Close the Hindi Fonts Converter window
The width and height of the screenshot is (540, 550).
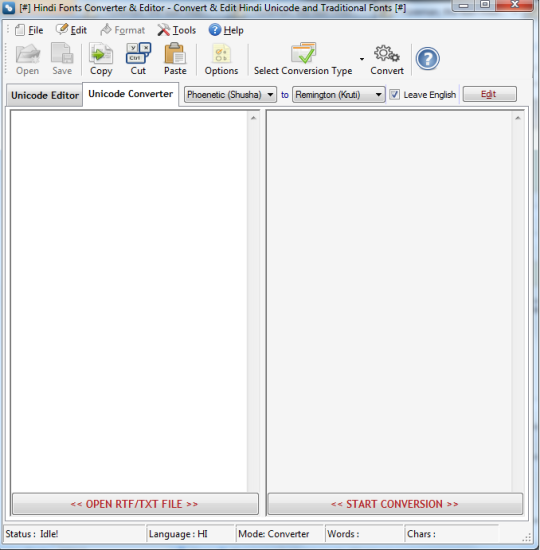click(x=514, y=5)
